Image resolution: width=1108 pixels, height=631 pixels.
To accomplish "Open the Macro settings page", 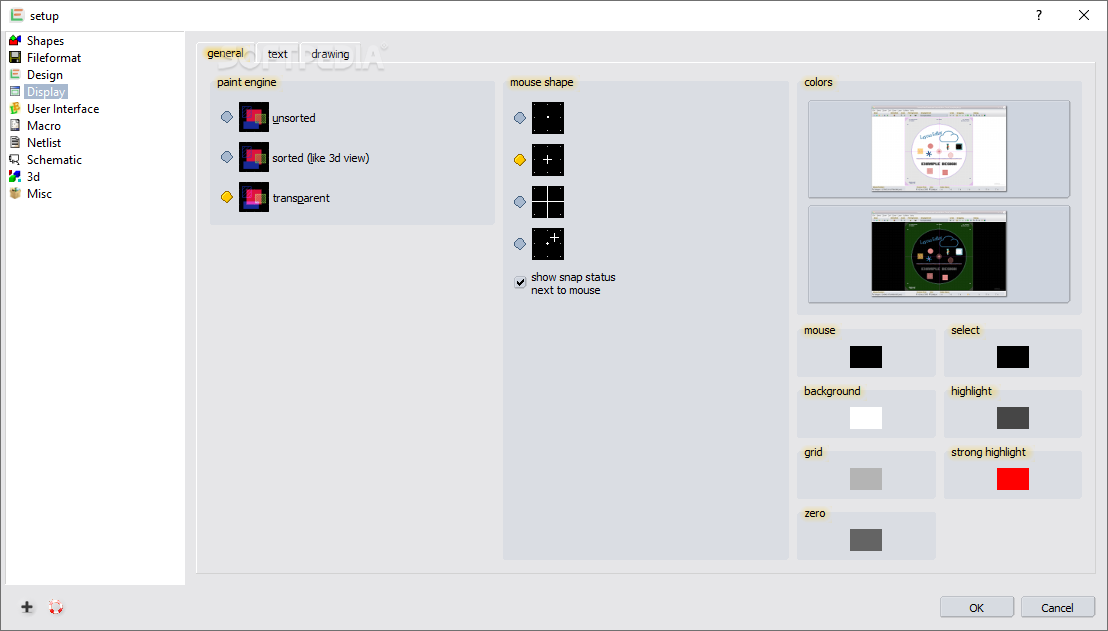I will click(44, 125).
